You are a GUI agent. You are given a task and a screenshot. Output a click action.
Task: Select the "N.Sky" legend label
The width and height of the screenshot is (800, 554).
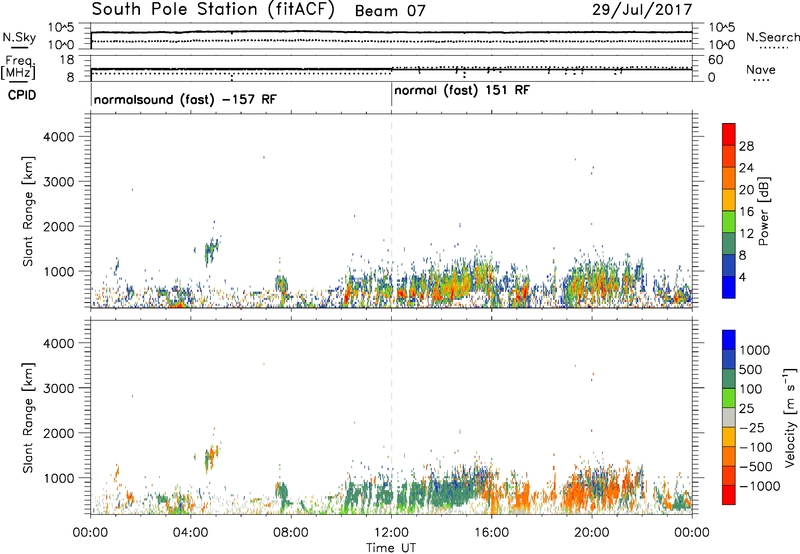(x=19, y=37)
